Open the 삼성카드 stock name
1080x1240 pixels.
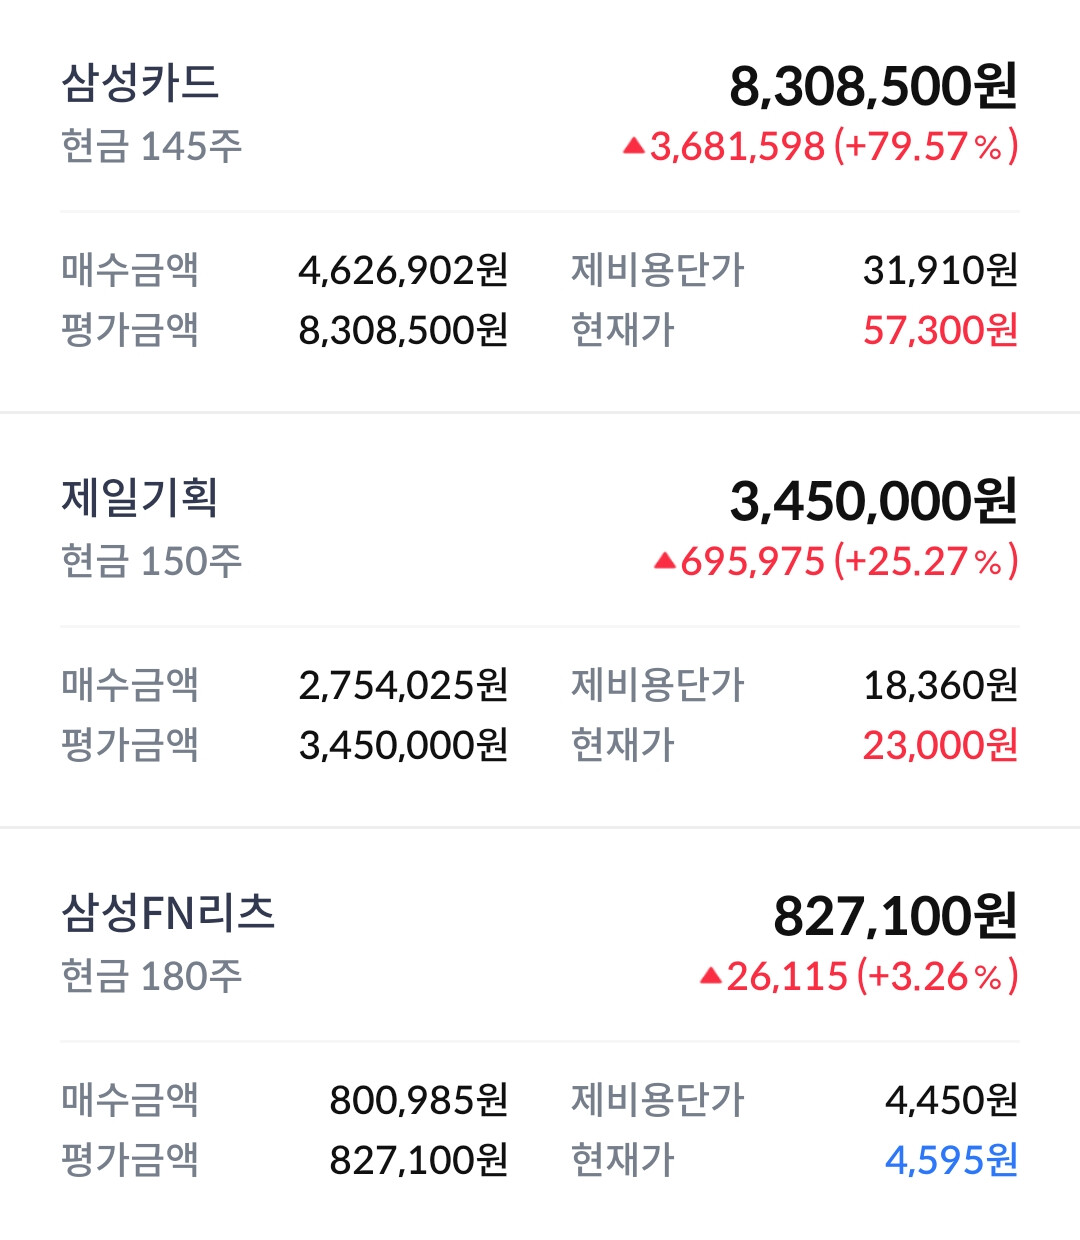tap(140, 83)
